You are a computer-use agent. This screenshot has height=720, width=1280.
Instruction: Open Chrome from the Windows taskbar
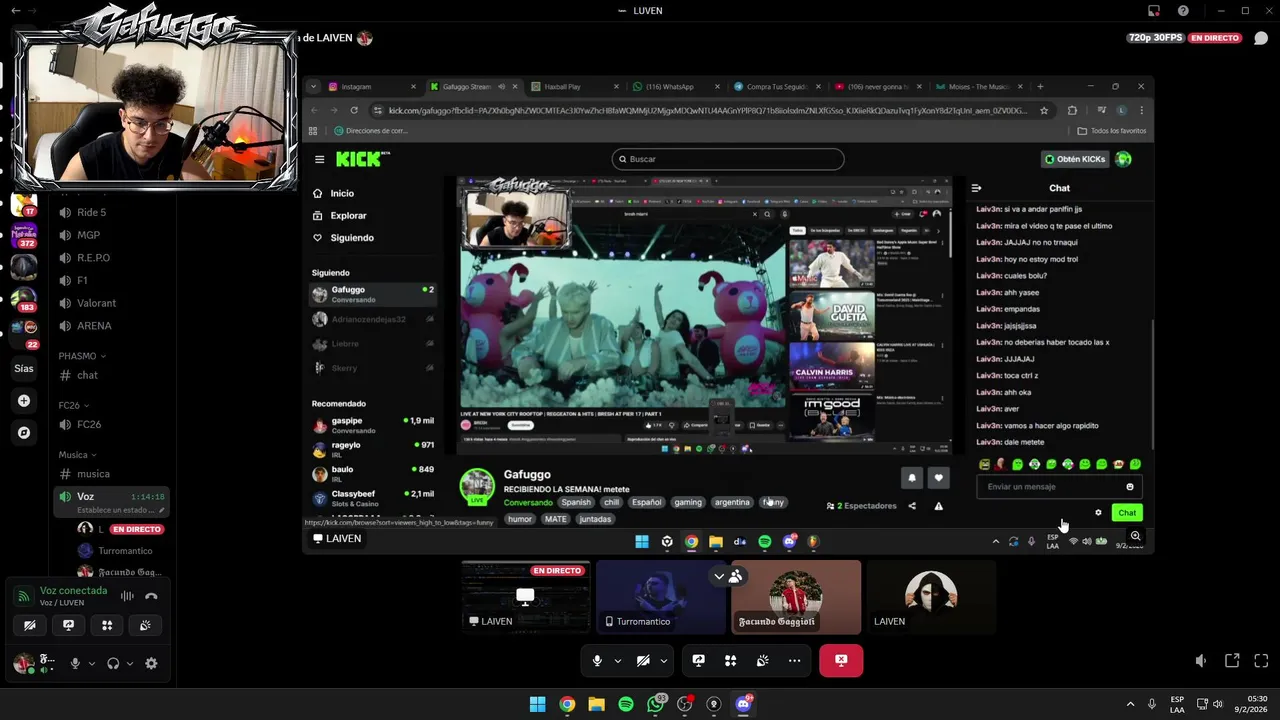(567, 704)
